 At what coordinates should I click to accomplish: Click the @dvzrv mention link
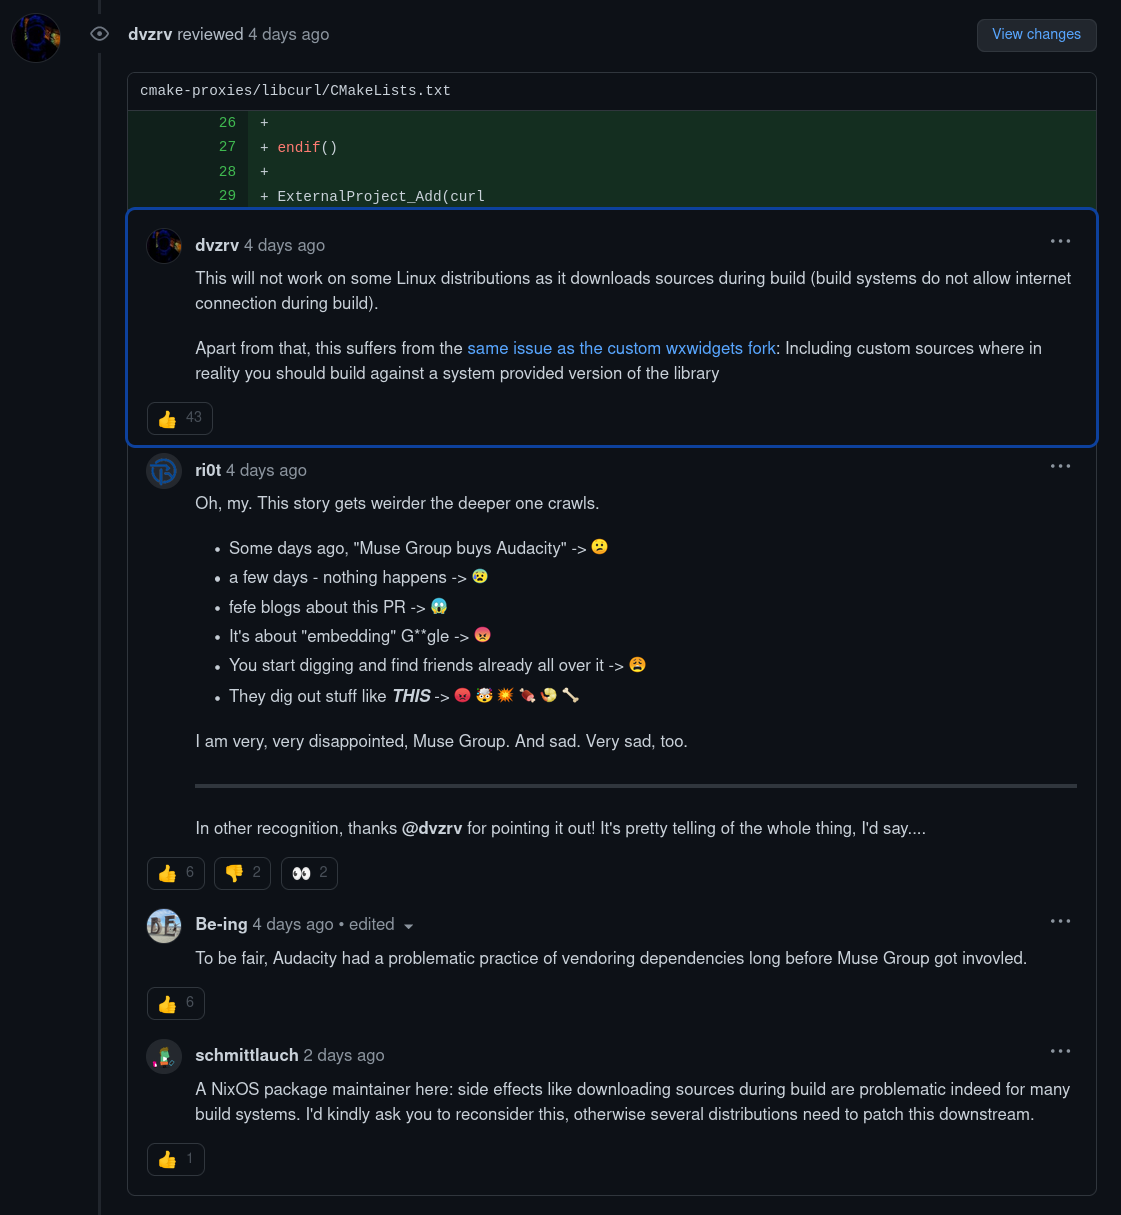click(x=432, y=828)
